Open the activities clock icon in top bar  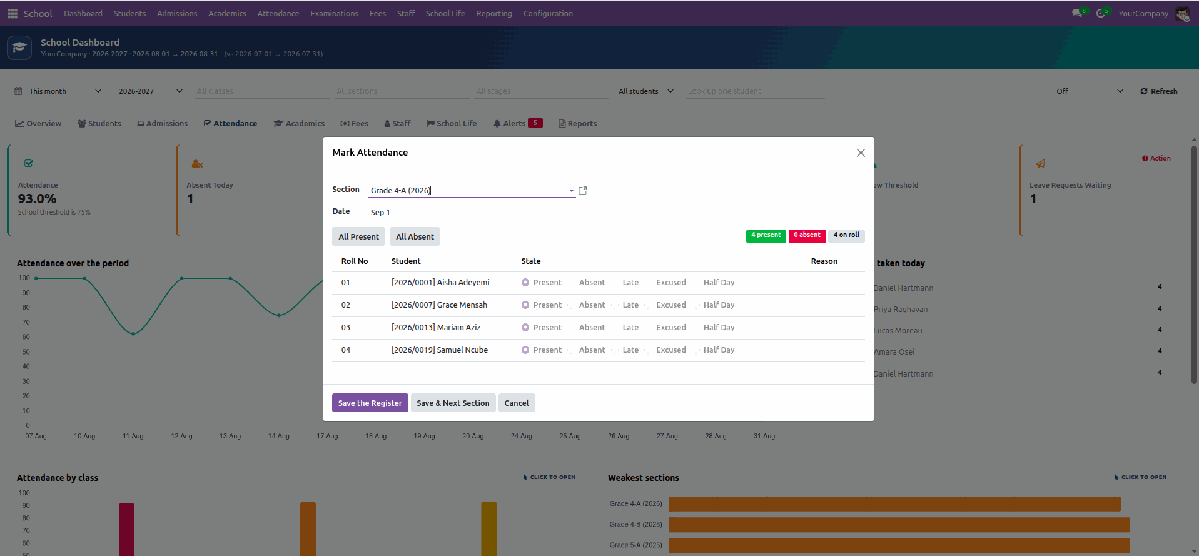pyautogui.click(x=1102, y=13)
